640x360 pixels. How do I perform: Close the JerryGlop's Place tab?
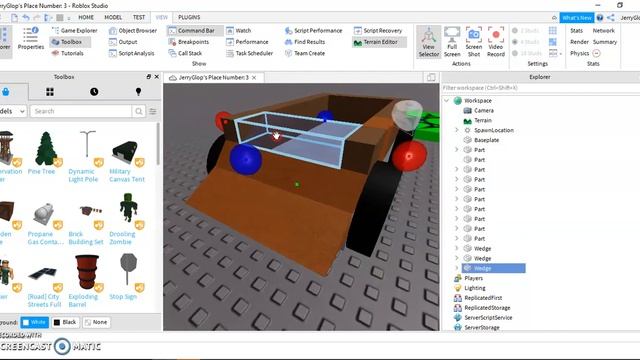click(x=254, y=78)
